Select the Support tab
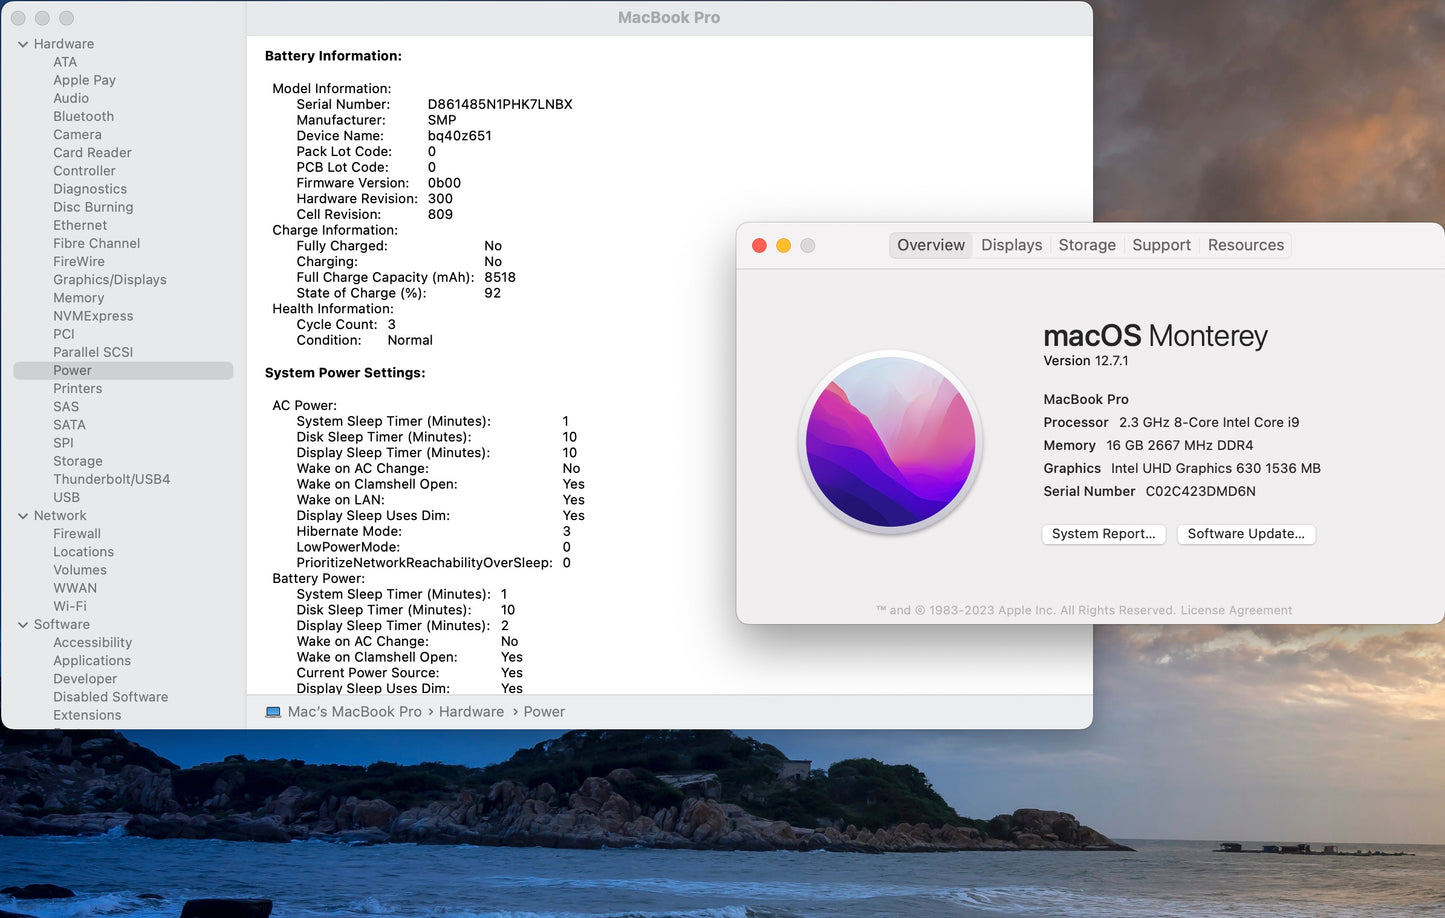The height and width of the screenshot is (918, 1445). (1161, 245)
